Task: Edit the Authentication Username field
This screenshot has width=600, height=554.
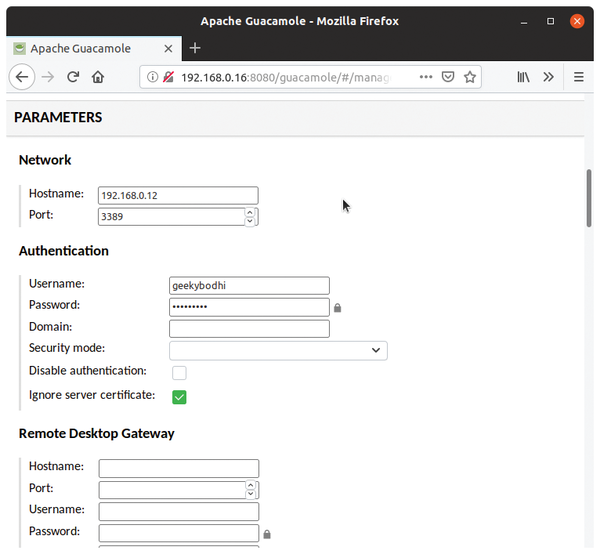Action: pos(249,285)
